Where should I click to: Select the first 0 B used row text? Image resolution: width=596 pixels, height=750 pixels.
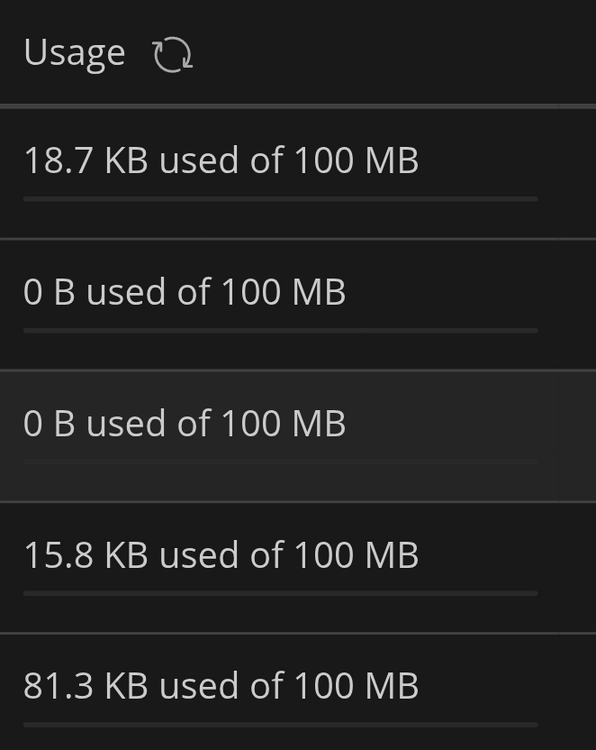184,292
